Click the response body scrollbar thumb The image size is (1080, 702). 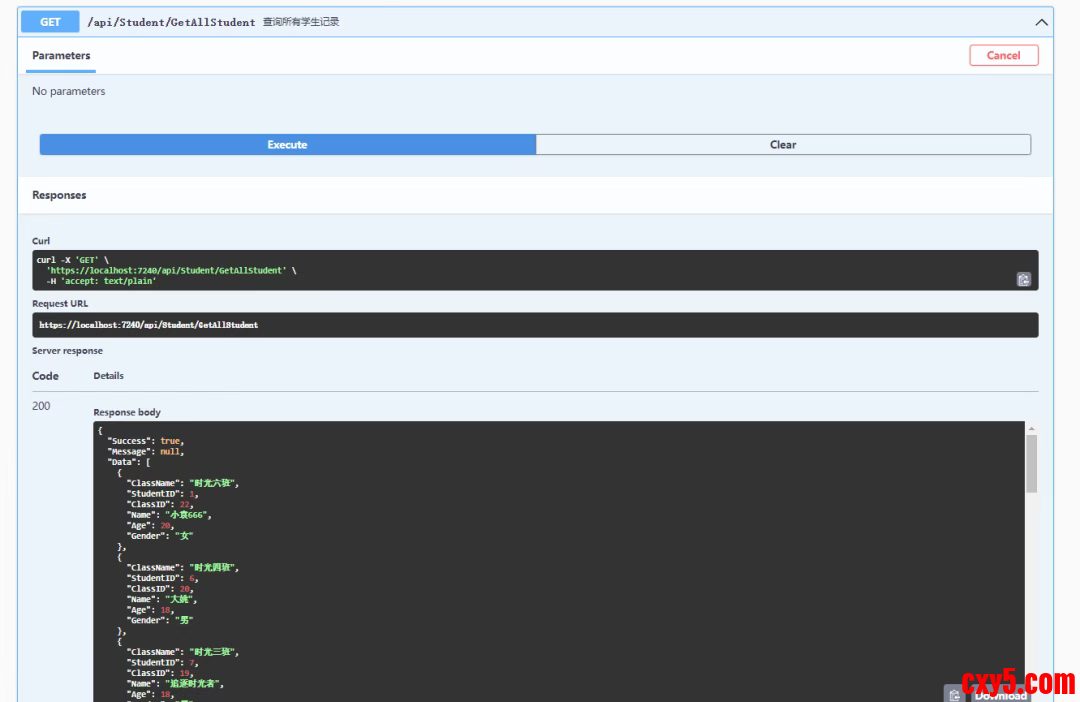click(1031, 463)
